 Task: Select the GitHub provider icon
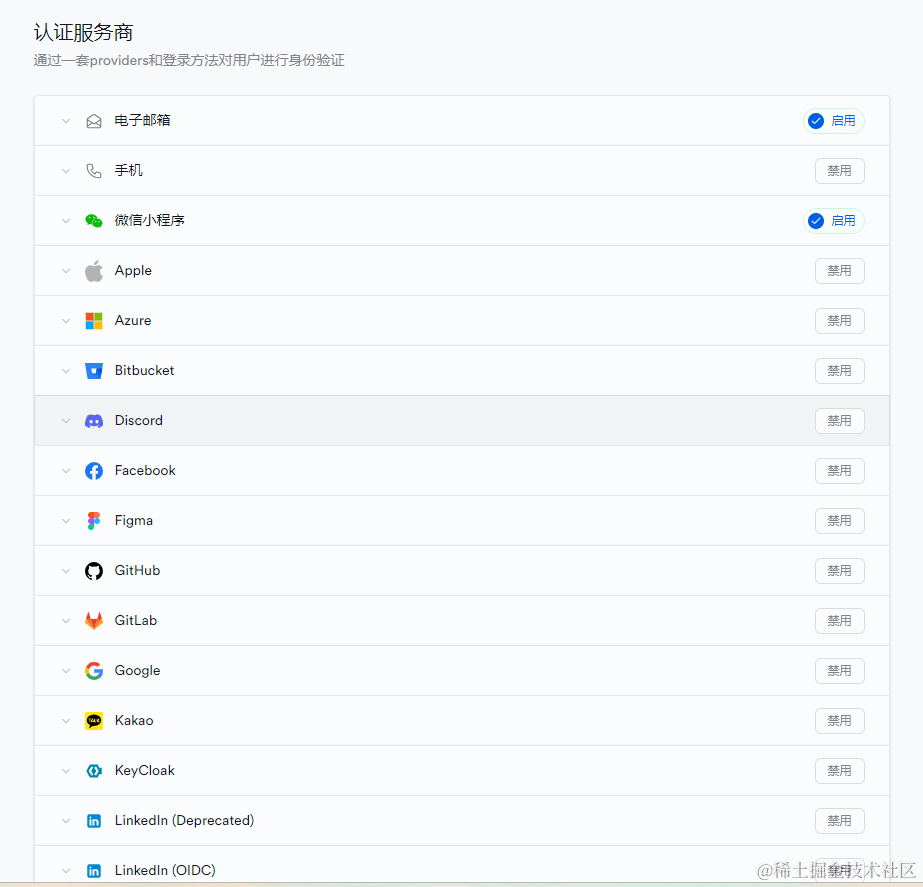point(93,570)
